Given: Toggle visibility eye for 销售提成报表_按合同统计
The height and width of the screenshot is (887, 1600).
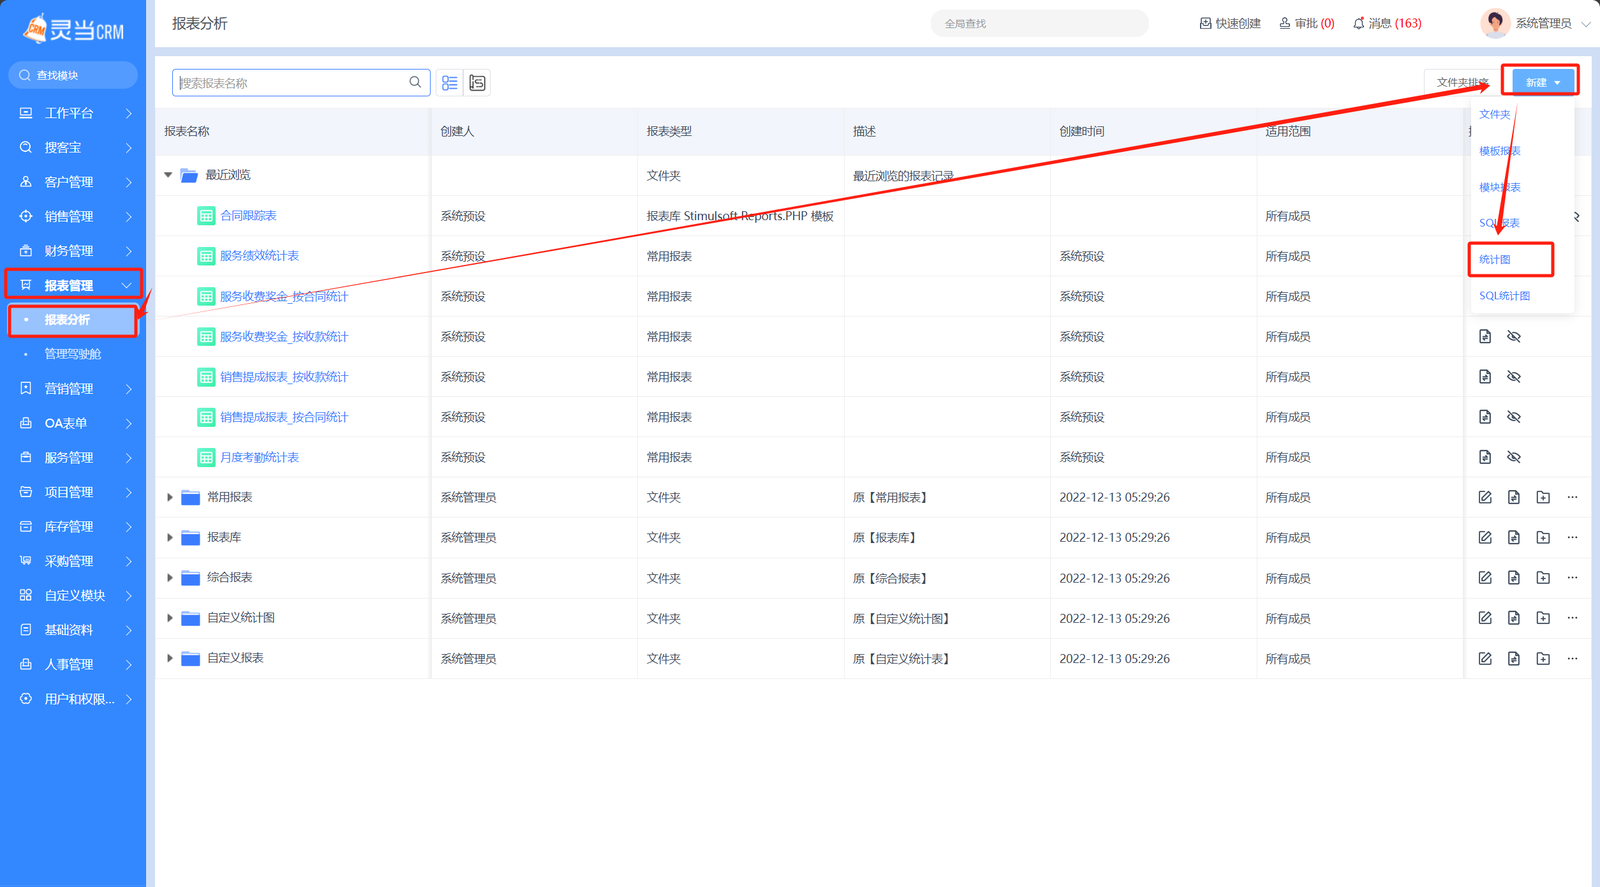Looking at the screenshot, I should pyautogui.click(x=1514, y=417).
